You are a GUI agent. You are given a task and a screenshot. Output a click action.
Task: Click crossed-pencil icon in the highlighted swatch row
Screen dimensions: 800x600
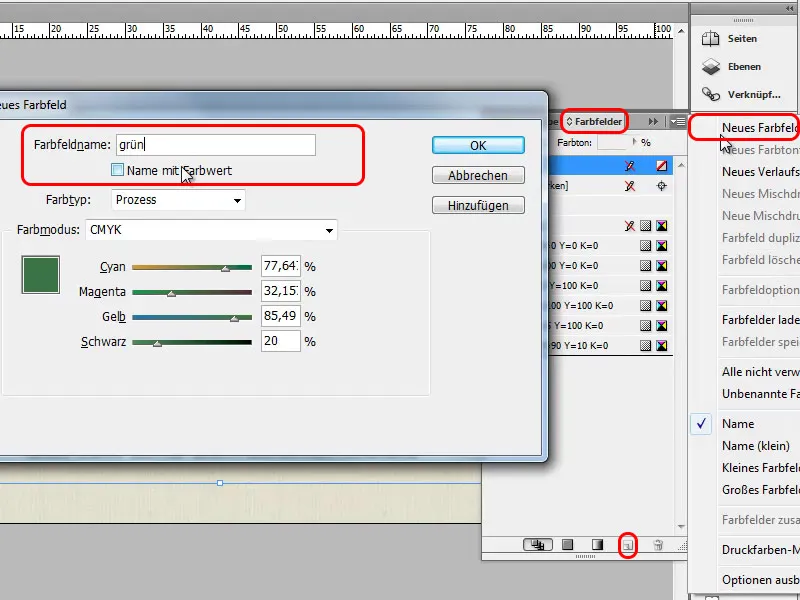tap(630, 166)
